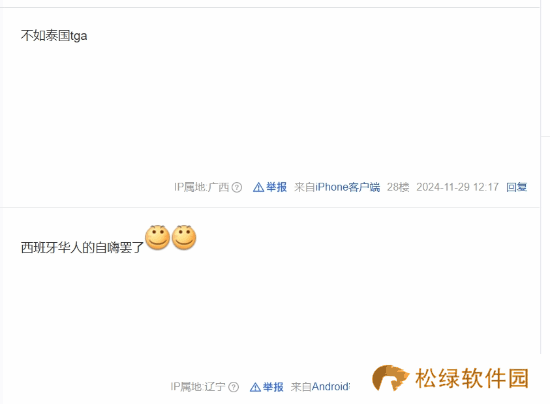Screen dimensions: 550x404
Task: Click the IP属地:广西 label
Action: (x=202, y=187)
